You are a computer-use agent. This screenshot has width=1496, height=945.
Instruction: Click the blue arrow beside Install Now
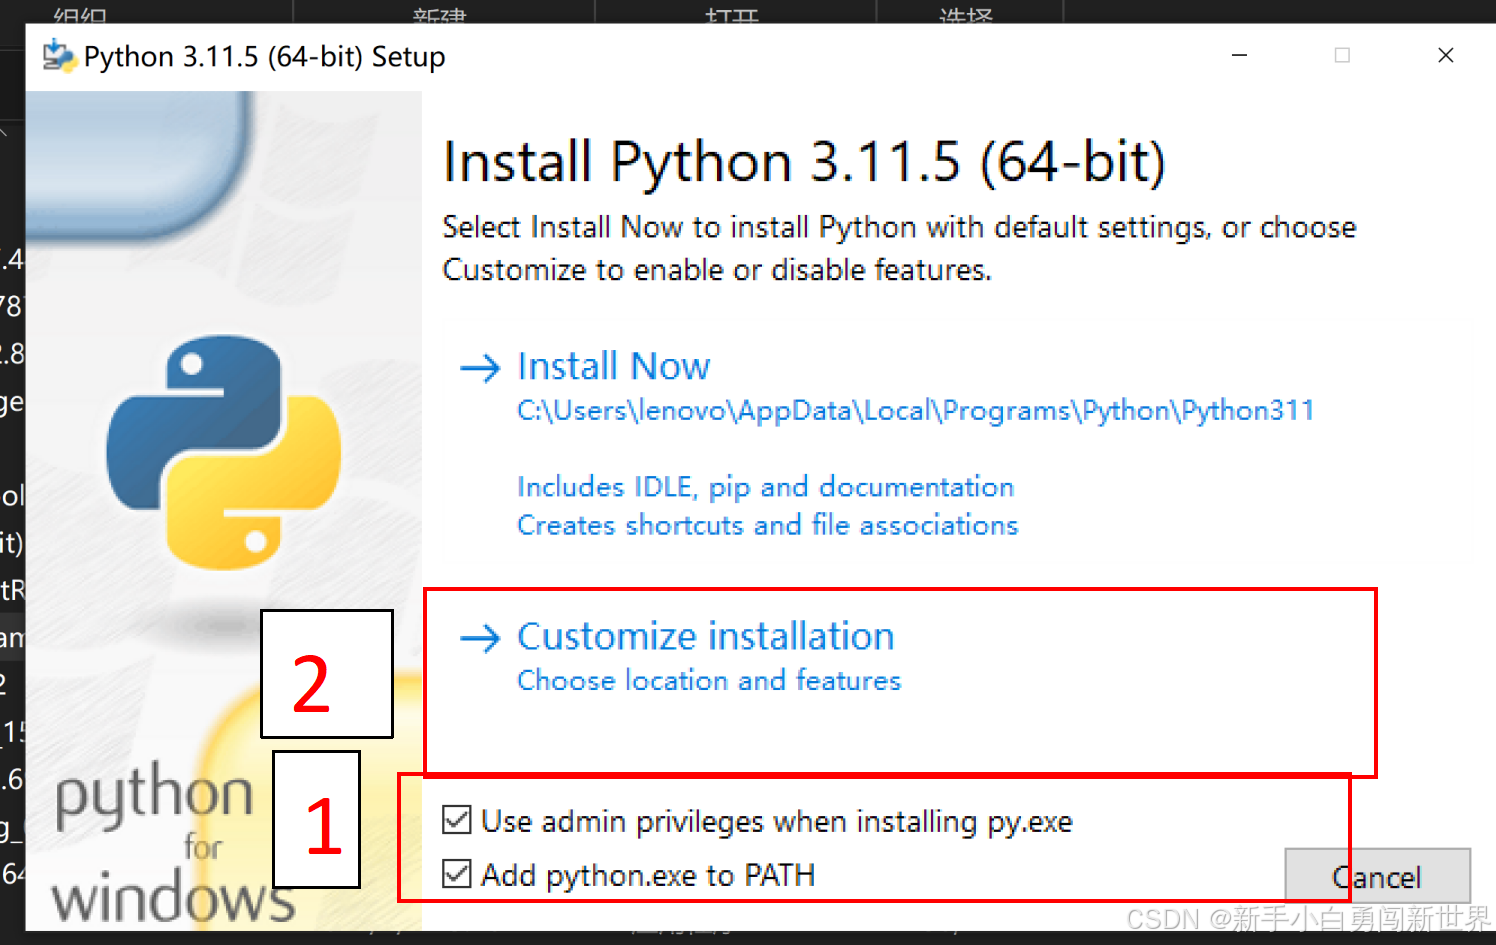(x=479, y=368)
